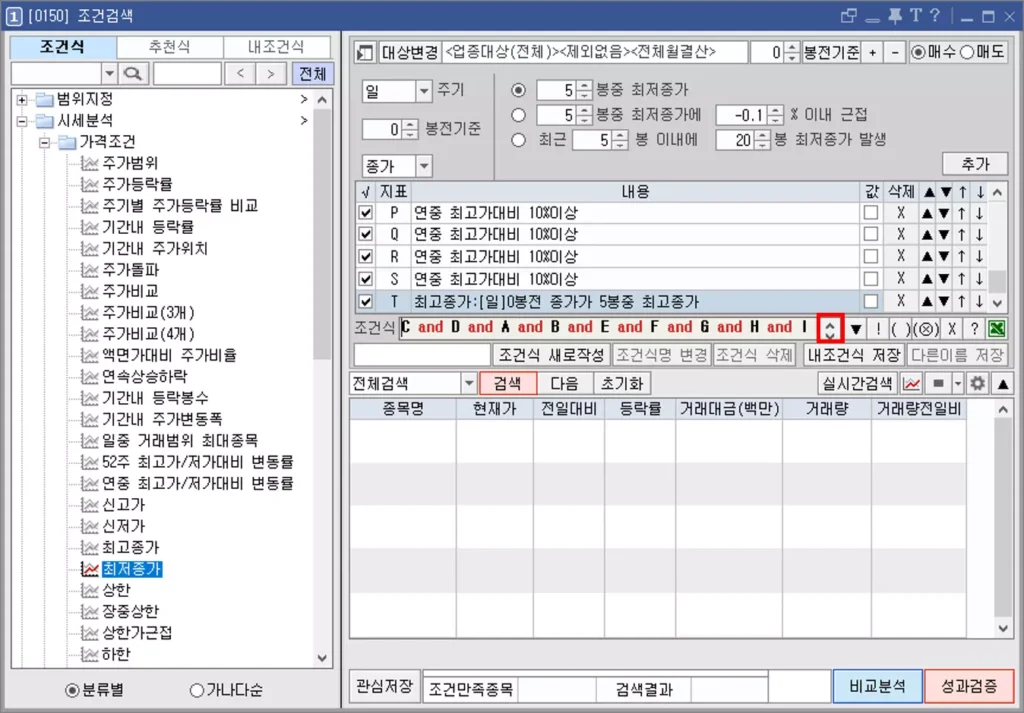This screenshot has height=713, width=1024.
Task: Move condition P to bottom with ↓ arrow
Action: [x=980, y=213]
